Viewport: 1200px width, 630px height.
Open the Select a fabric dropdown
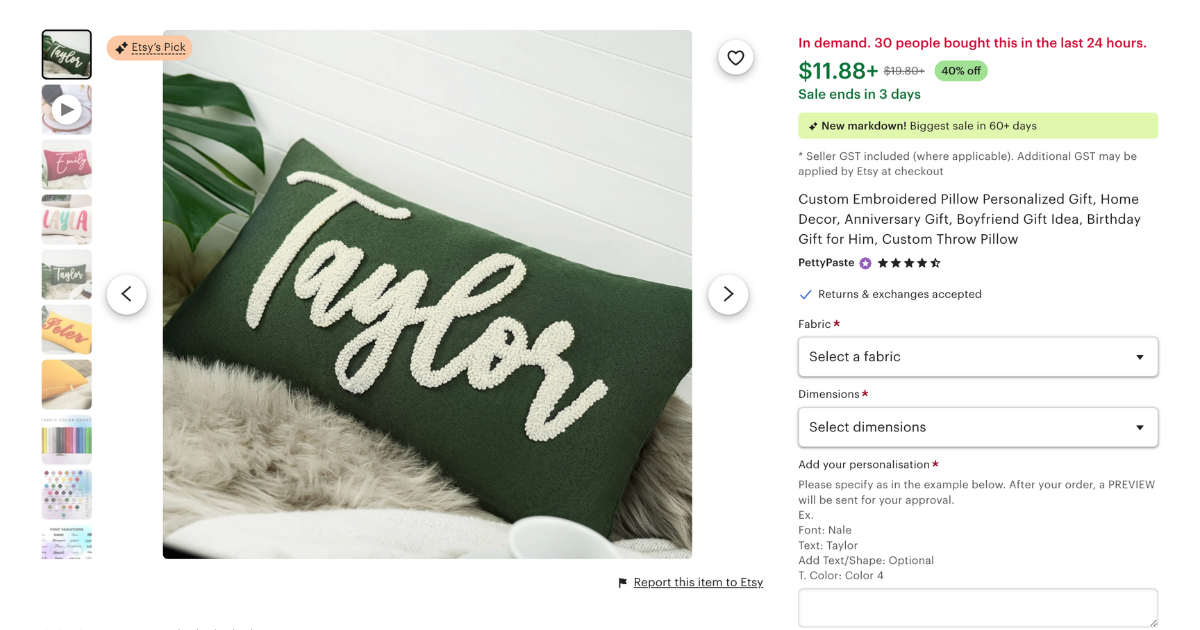pos(978,357)
